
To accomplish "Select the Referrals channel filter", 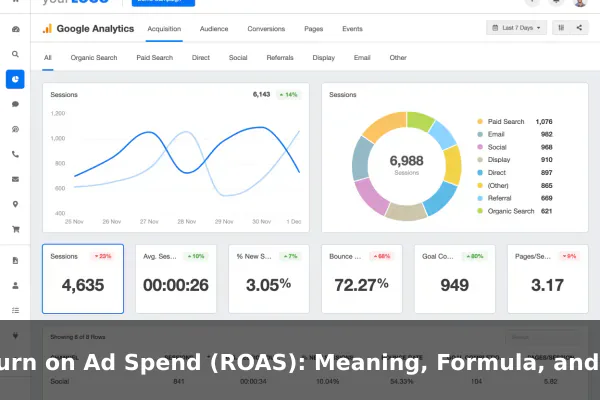I will (280, 57).
